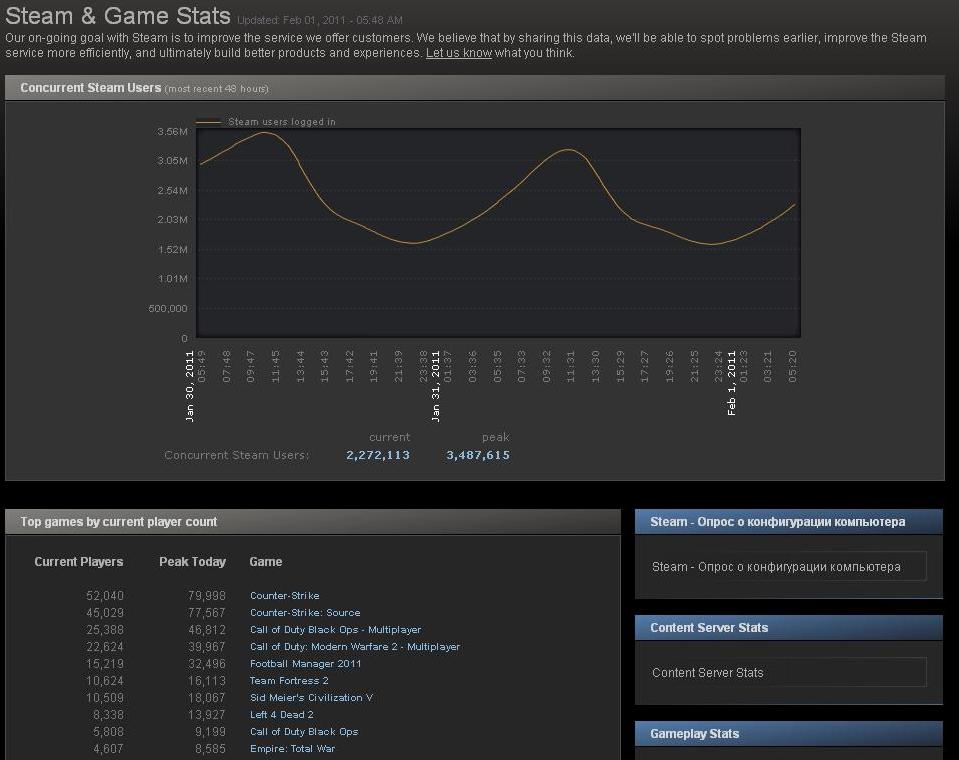959x760 pixels.
Task: Click the current players value 52,040
Action: 105,596
